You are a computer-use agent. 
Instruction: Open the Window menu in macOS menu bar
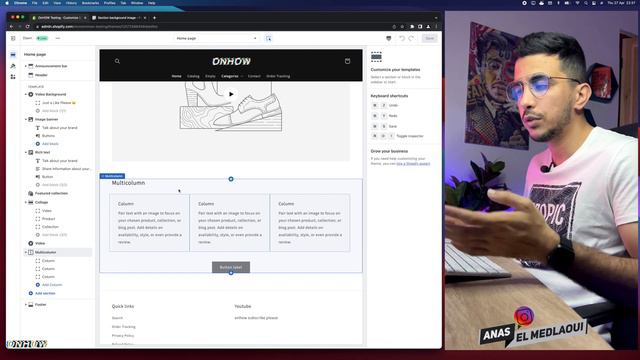coord(137,3)
